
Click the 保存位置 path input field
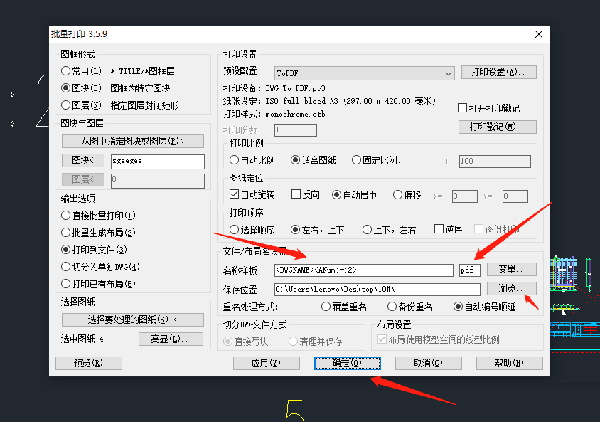pyautogui.click(x=377, y=289)
